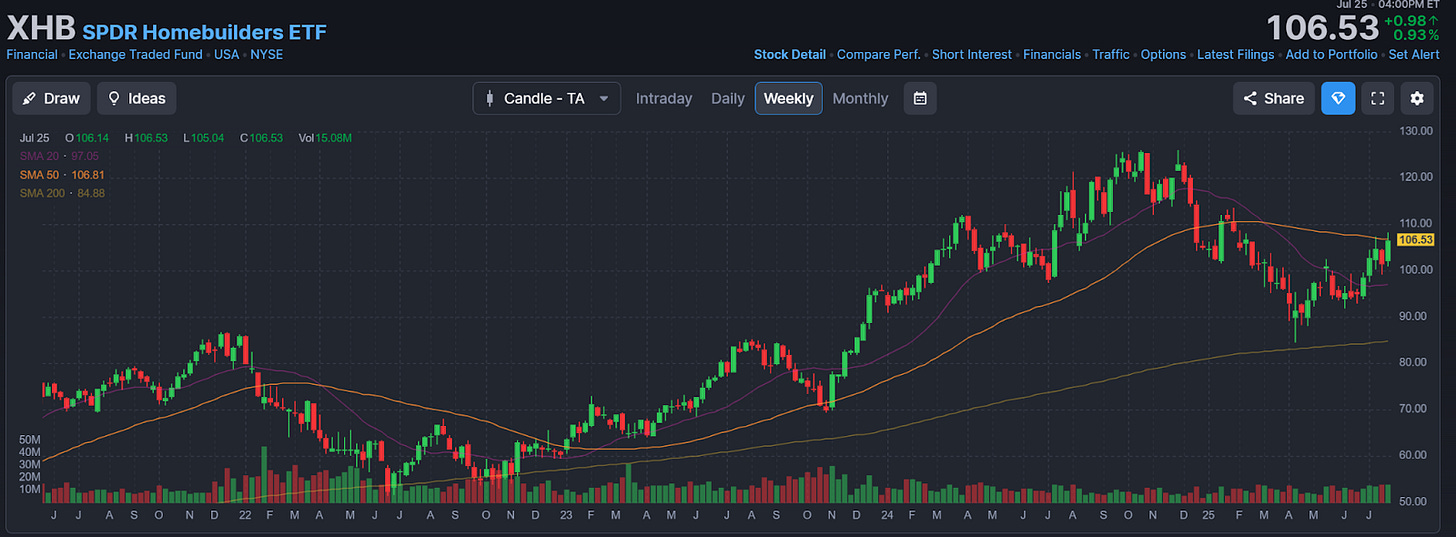Click the blue diamond premium icon

pos(1338,98)
